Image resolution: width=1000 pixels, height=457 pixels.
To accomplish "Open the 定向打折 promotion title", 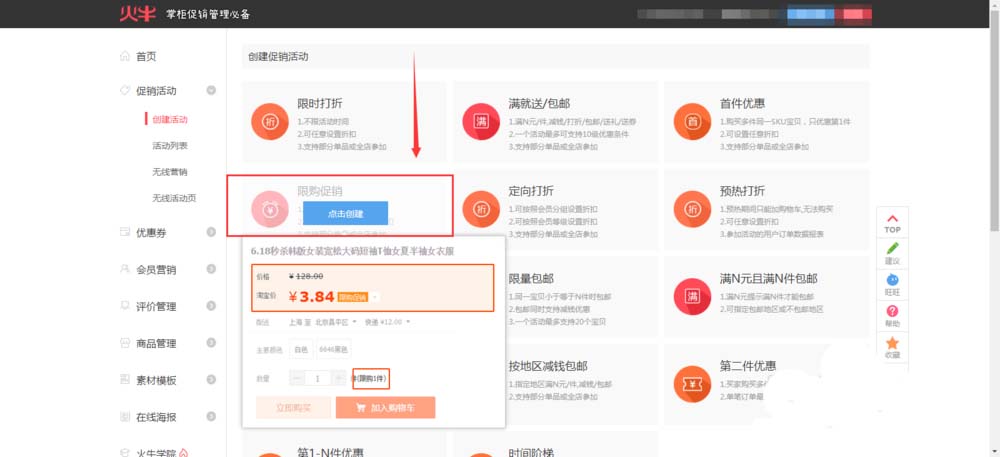I will tap(531, 191).
